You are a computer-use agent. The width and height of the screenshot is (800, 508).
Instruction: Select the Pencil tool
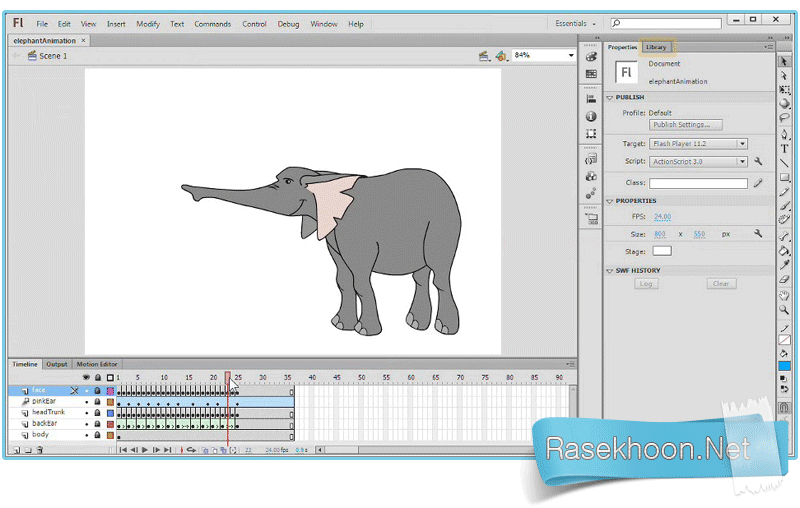784,192
